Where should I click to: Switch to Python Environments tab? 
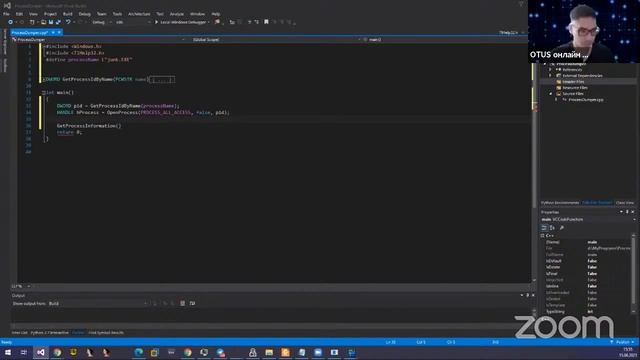(560, 202)
